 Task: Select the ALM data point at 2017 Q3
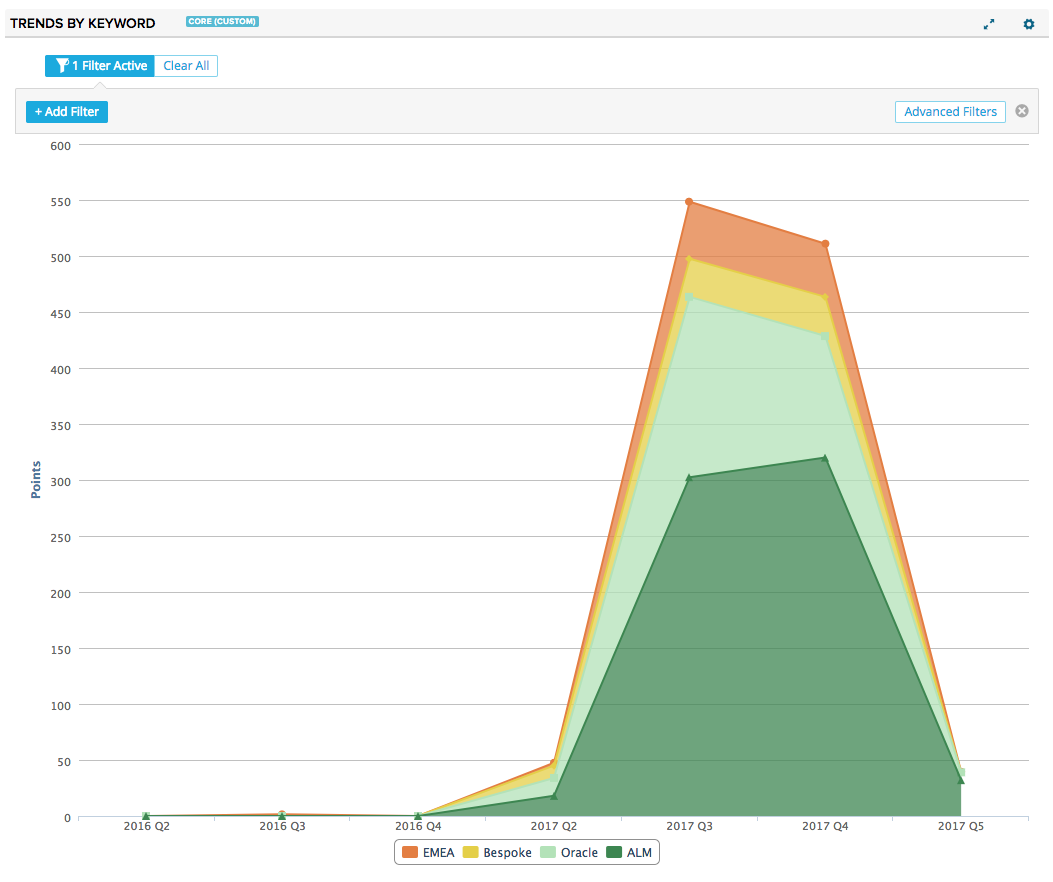coord(689,478)
